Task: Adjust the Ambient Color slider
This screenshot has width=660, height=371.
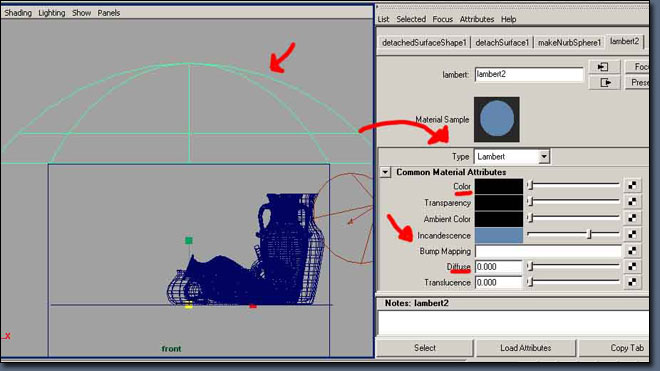Action: pos(573,217)
